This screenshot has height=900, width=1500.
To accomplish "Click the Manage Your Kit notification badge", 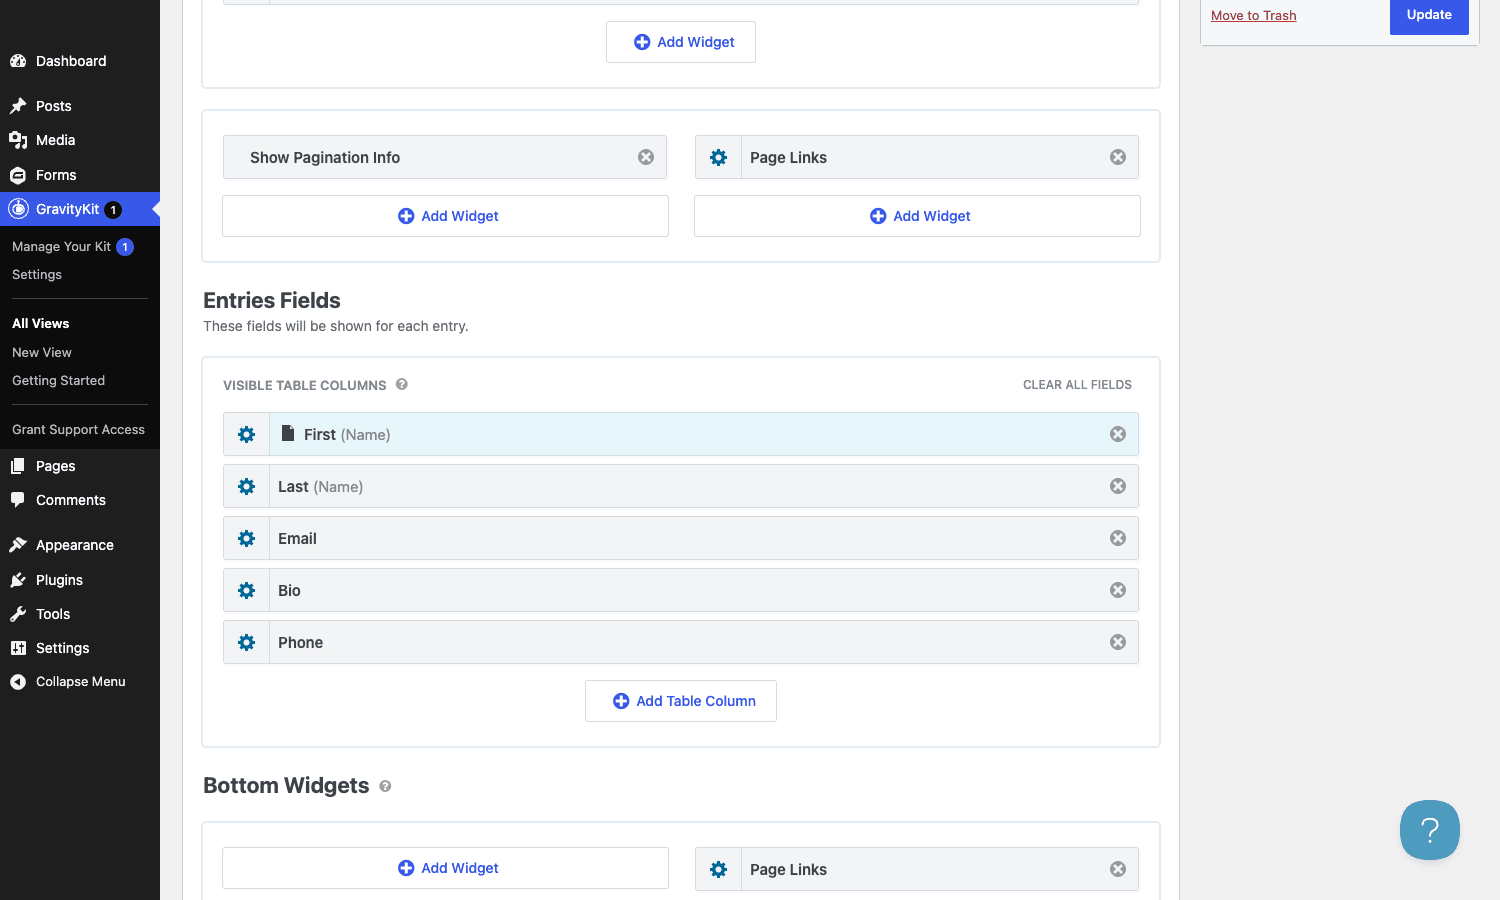I will click(x=125, y=247).
